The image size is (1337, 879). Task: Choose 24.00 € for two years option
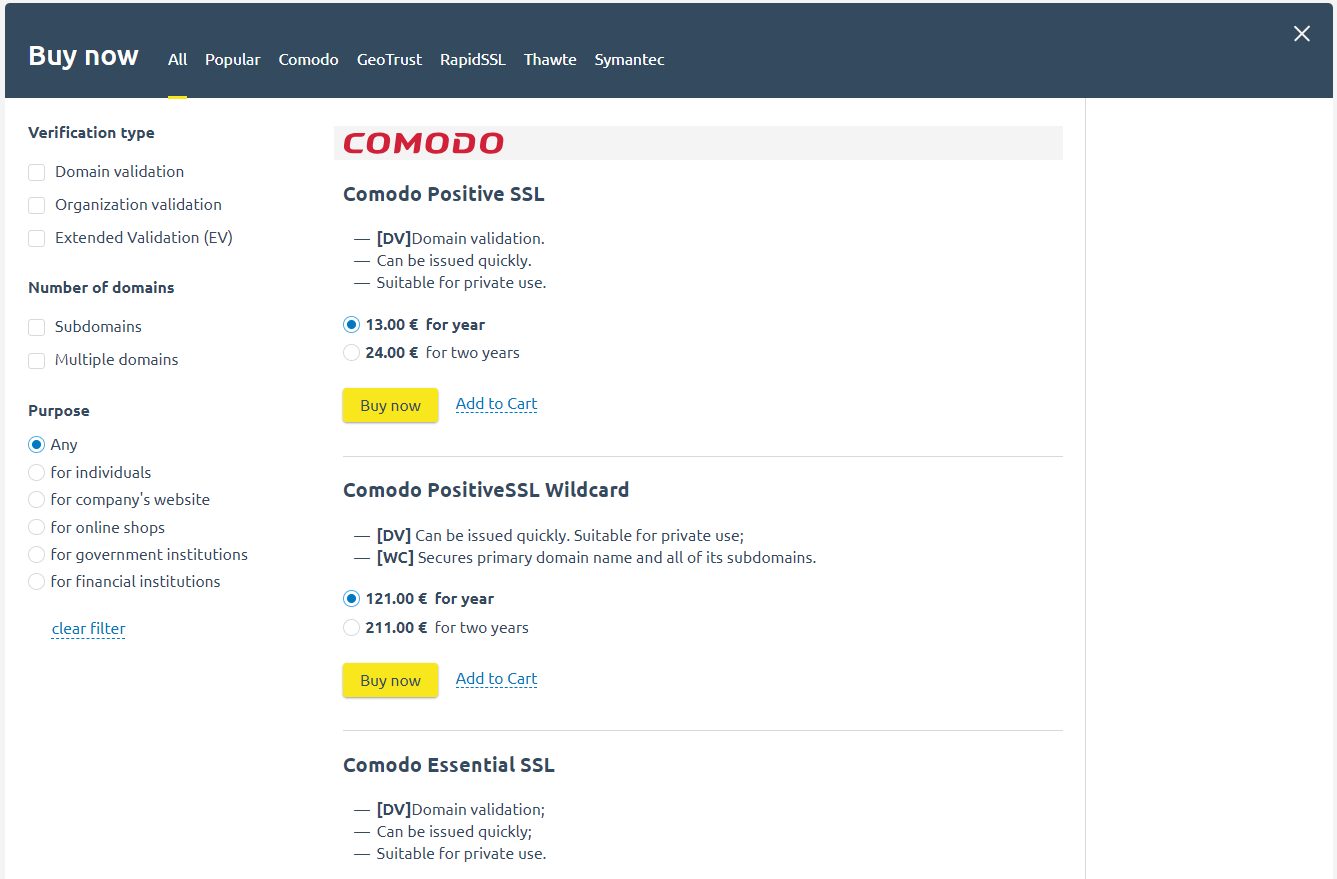351,352
